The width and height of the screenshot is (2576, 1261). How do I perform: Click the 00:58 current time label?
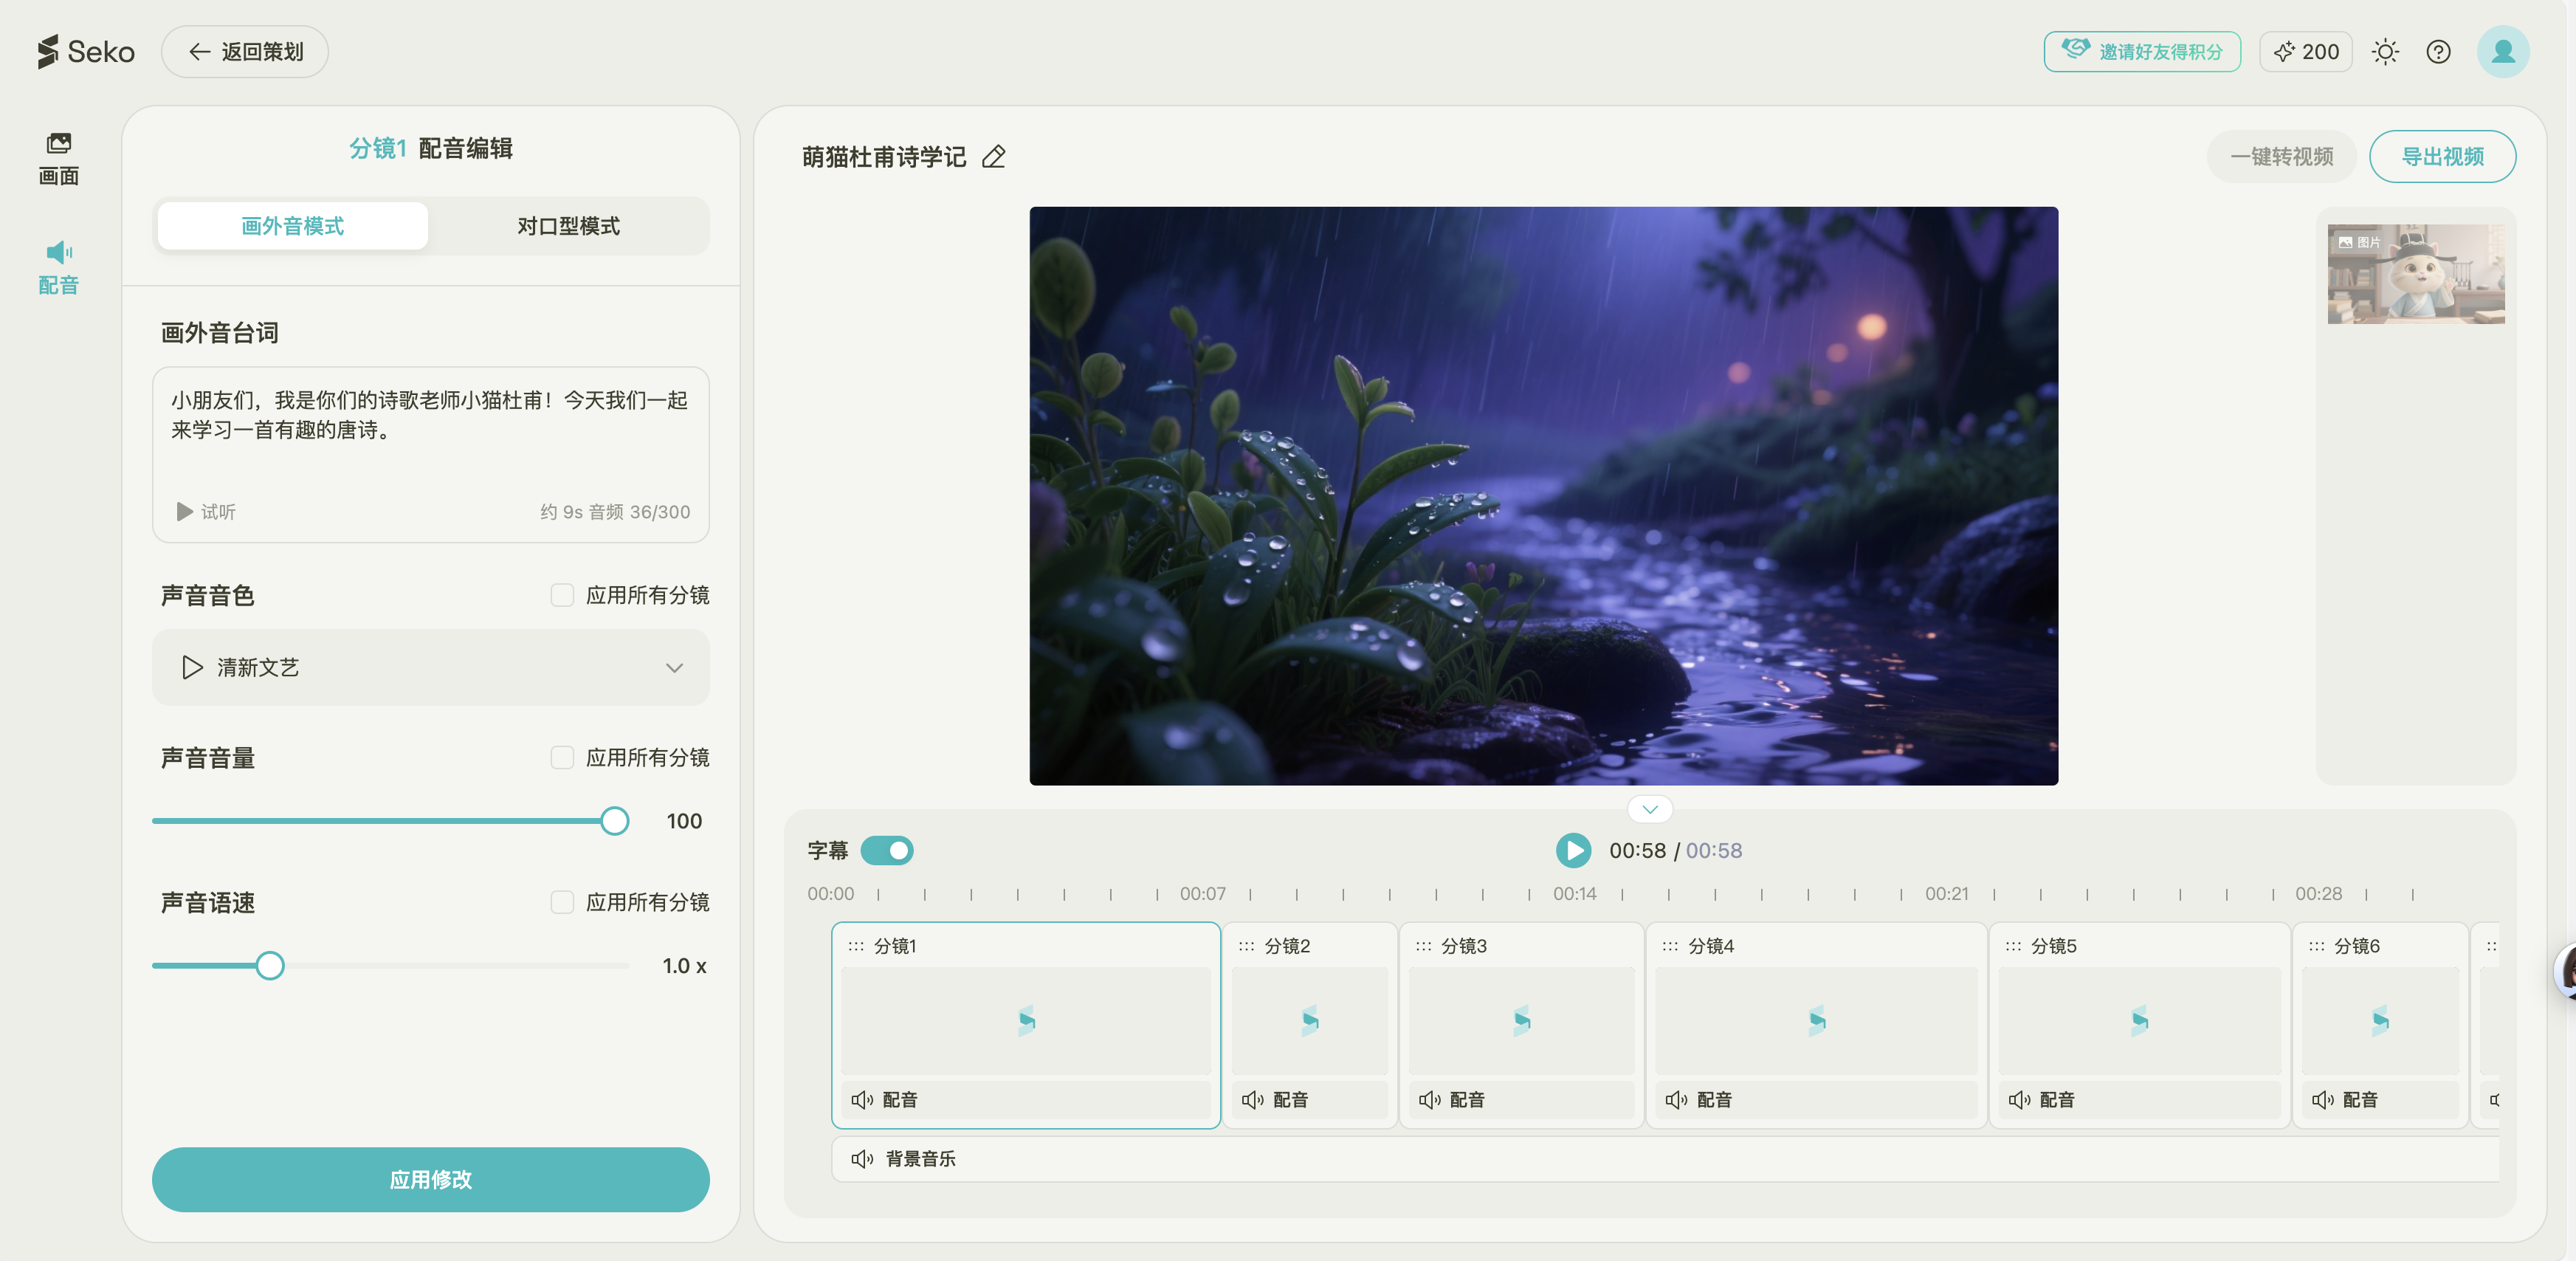pos(1637,850)
